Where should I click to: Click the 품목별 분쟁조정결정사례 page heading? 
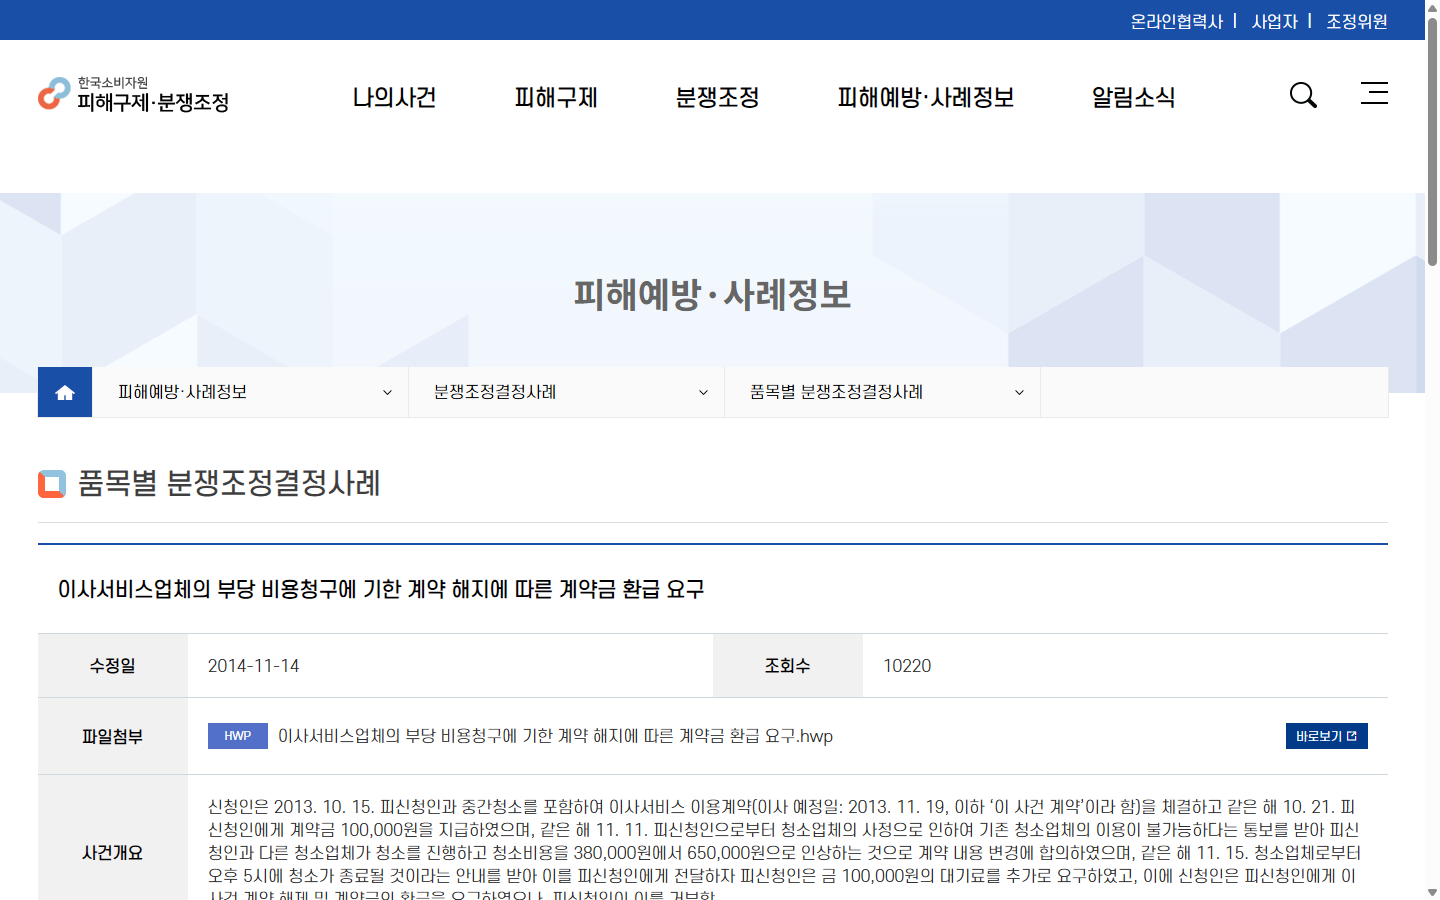tap(229, 483)
